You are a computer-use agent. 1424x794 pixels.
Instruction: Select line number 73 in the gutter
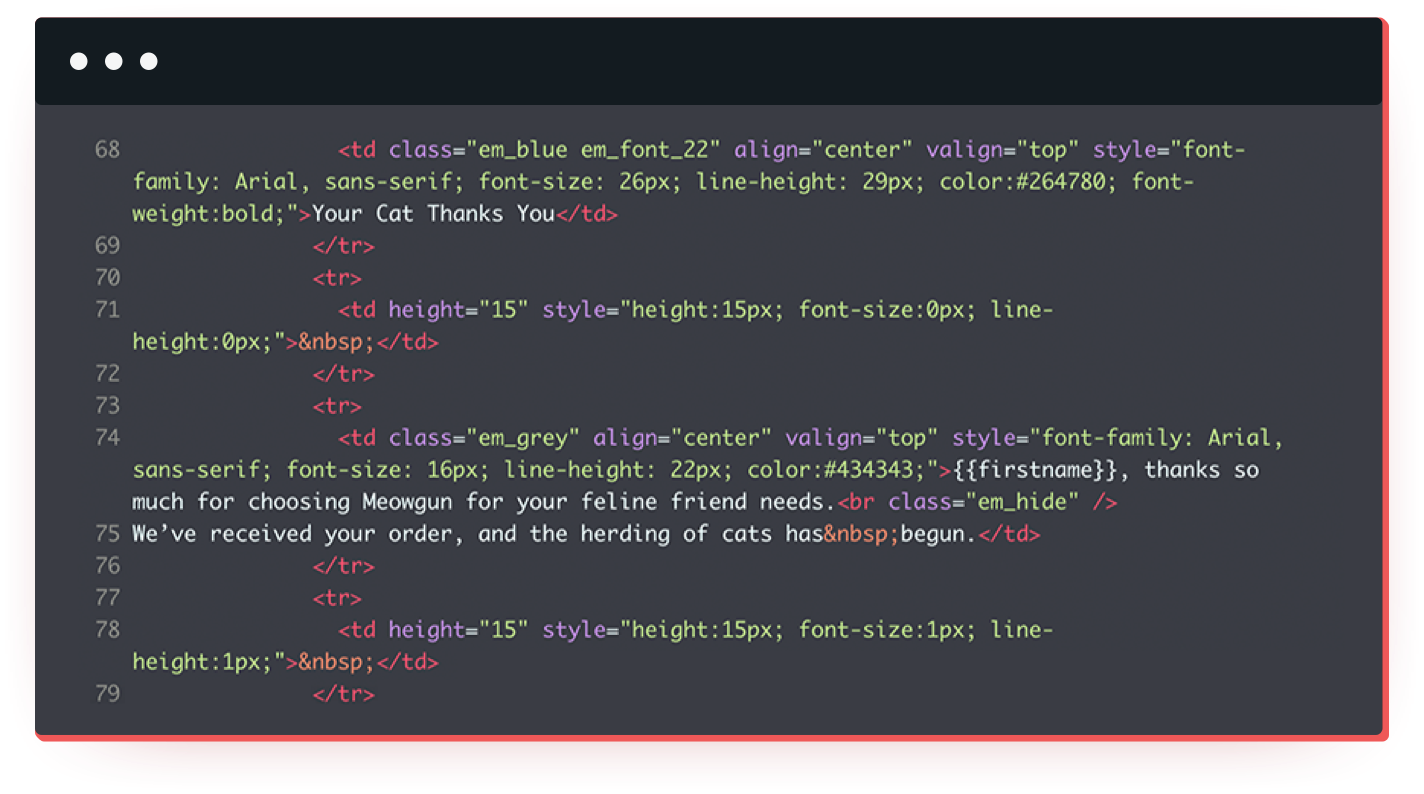pyautogui.click(x=107, y=406)
